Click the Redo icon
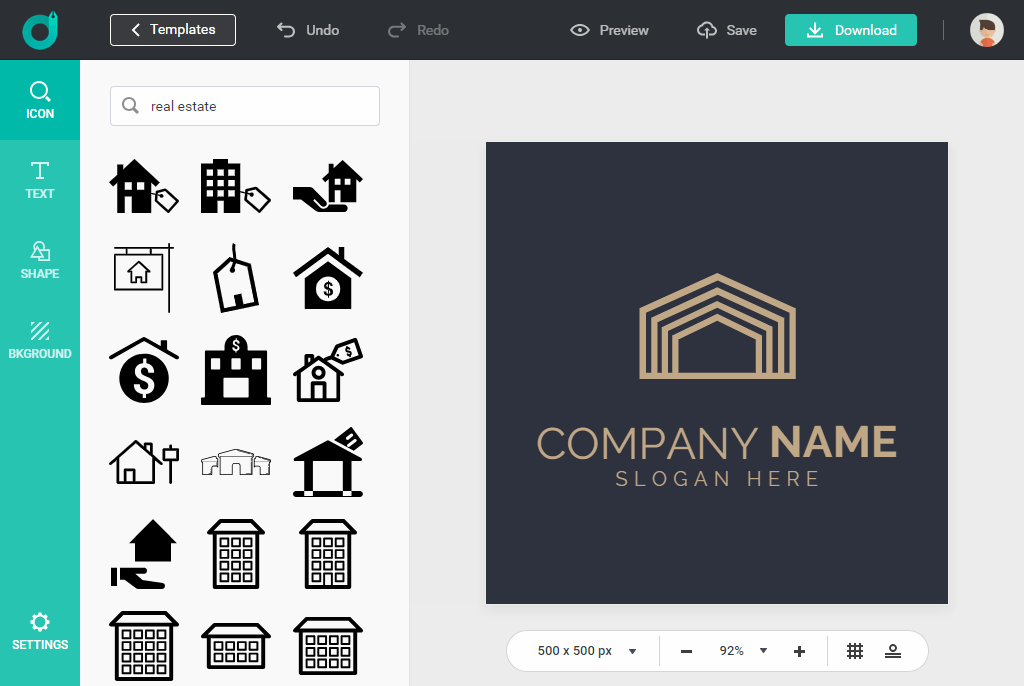This screenshot has width=1024, height=686. pyautogui.click(x=395, y=30)
